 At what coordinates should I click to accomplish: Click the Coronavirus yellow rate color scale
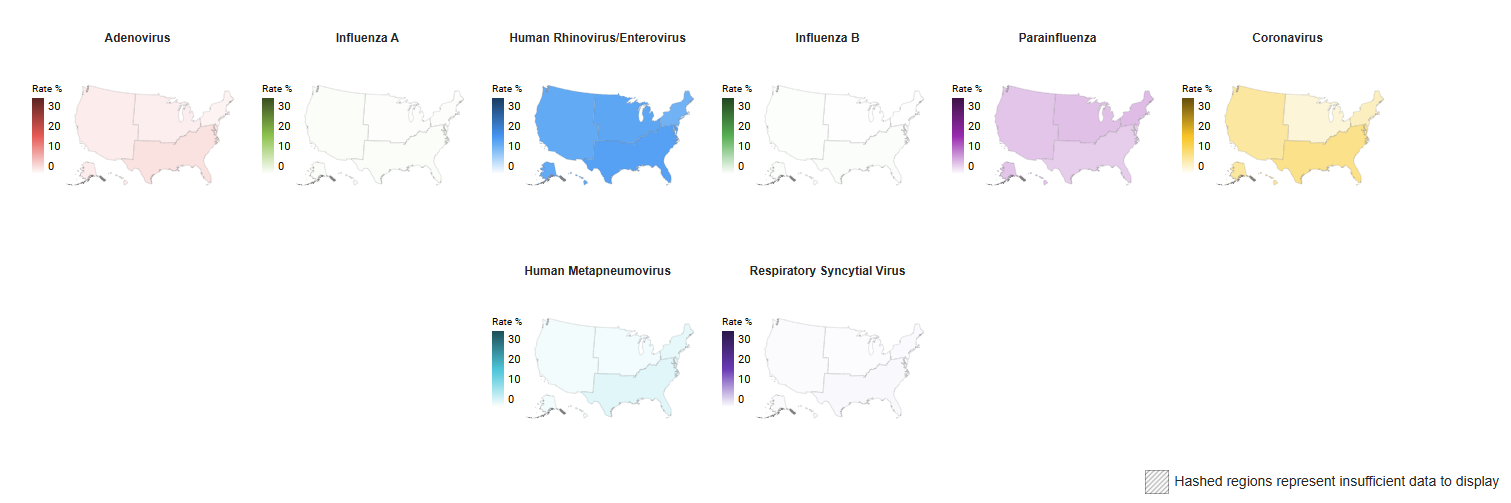1188,135
